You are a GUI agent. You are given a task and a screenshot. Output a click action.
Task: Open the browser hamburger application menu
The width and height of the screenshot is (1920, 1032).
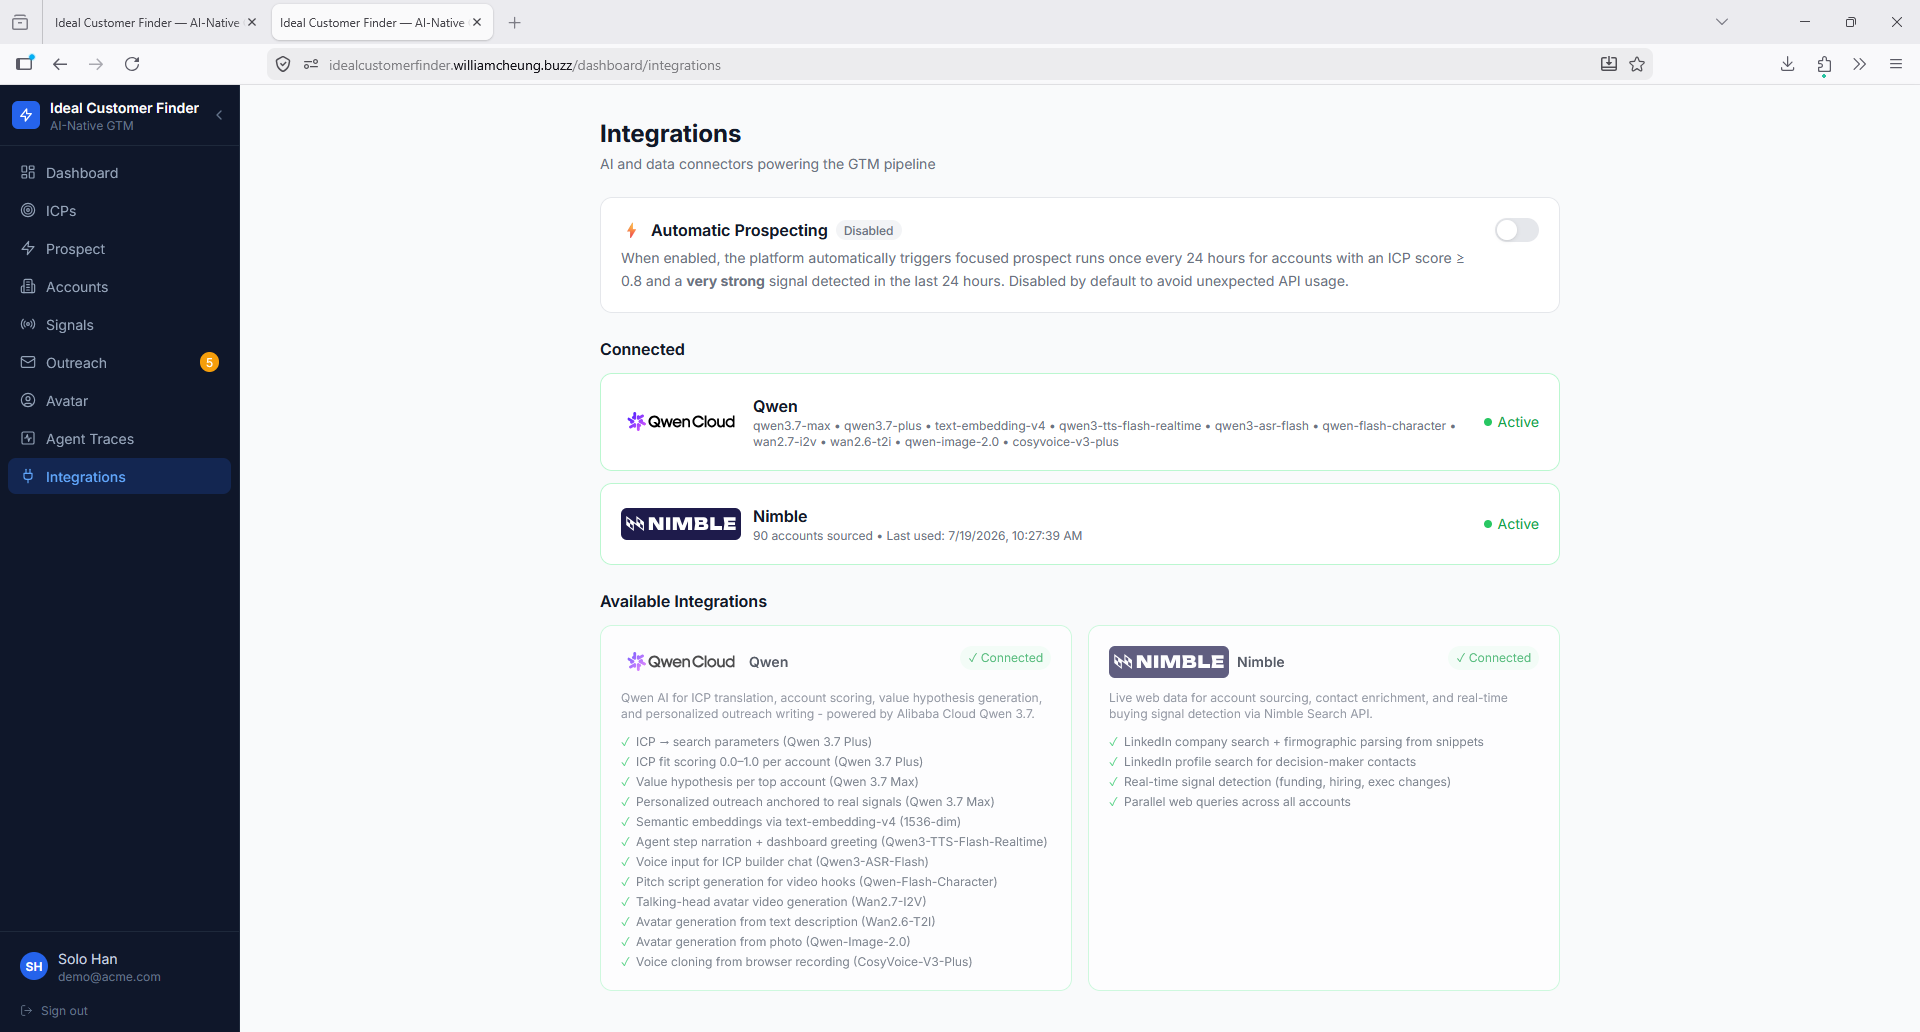(1896, 64)
